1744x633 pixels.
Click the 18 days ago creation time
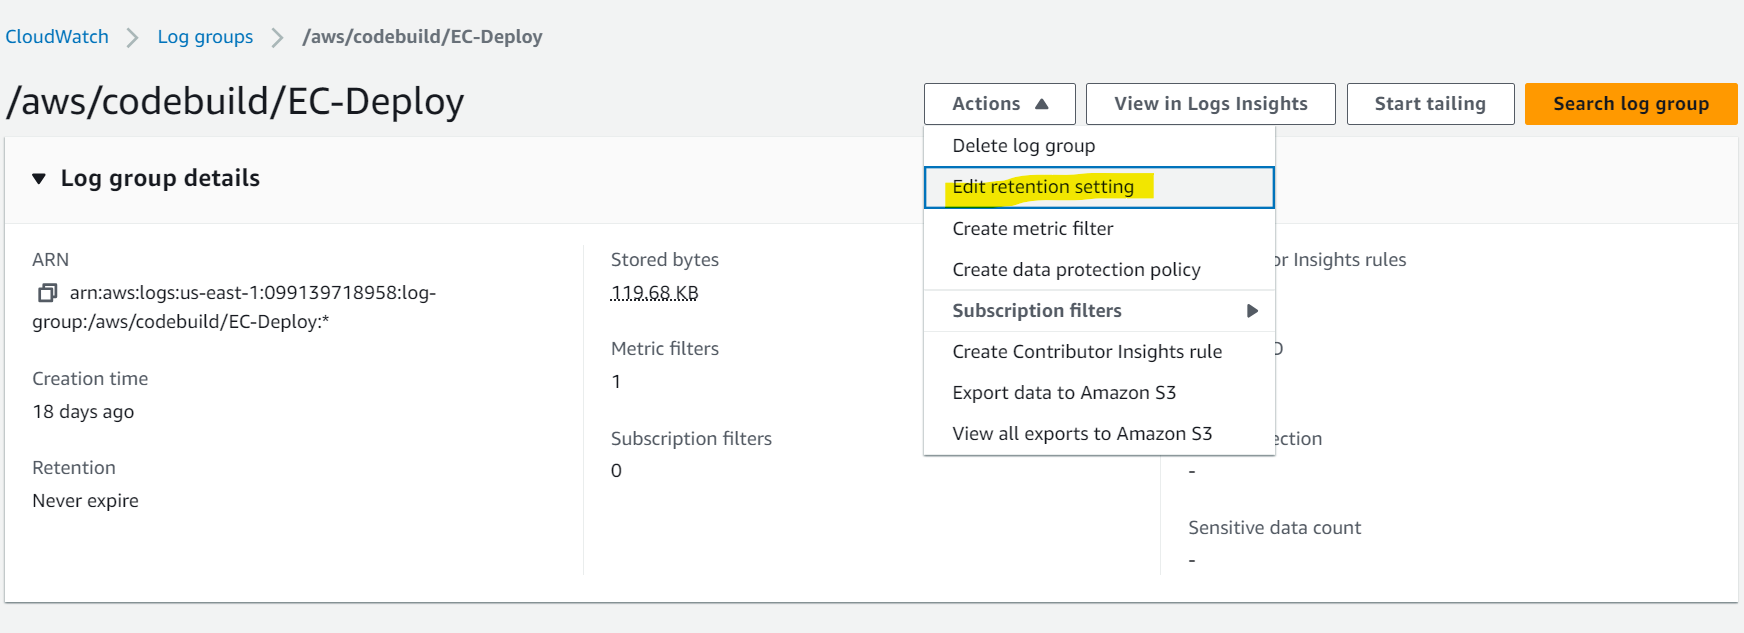coord(83,412)
